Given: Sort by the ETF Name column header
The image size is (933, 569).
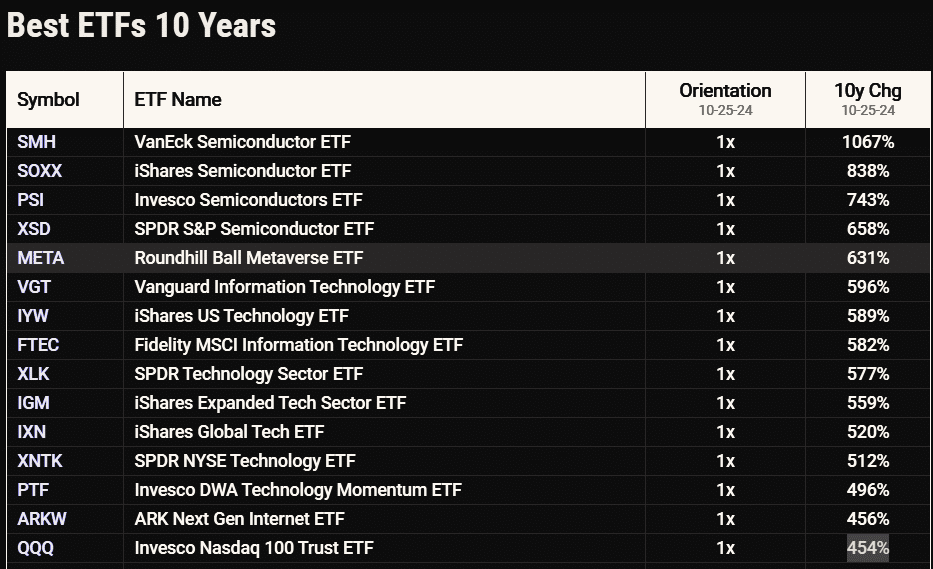Looking at the screenshot, I should 178,100.
